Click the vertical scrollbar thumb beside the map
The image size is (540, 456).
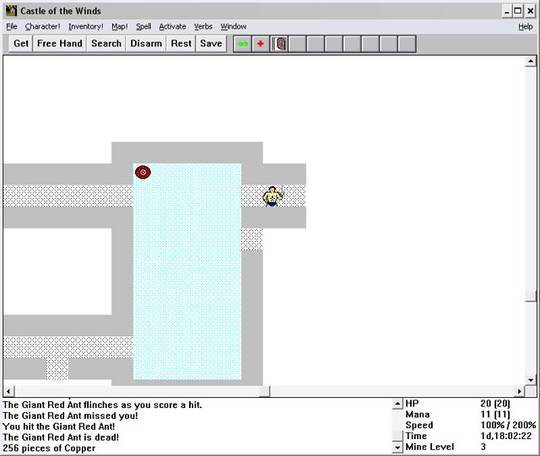(x=531, y=296)
